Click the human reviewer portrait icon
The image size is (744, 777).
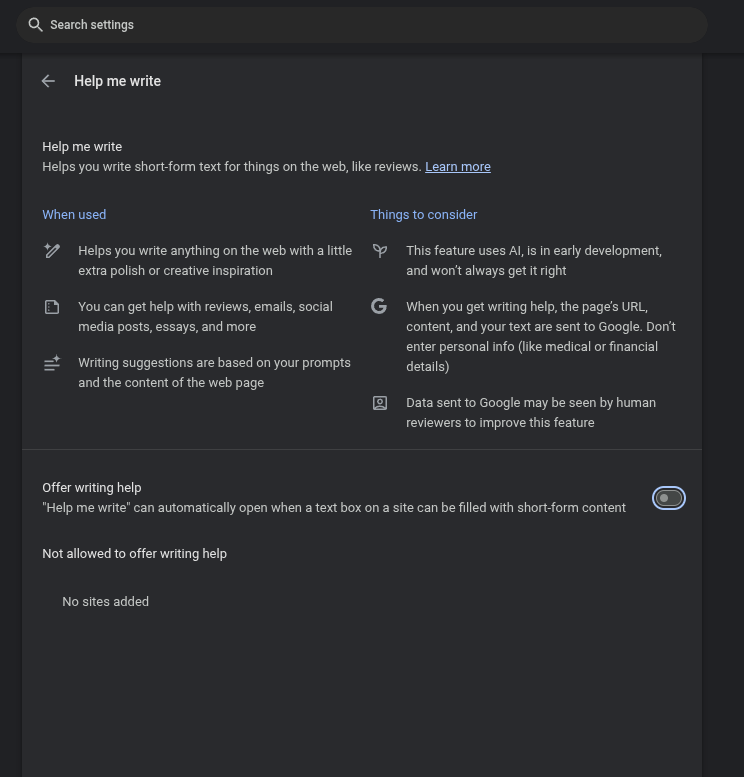click(380, 403)
